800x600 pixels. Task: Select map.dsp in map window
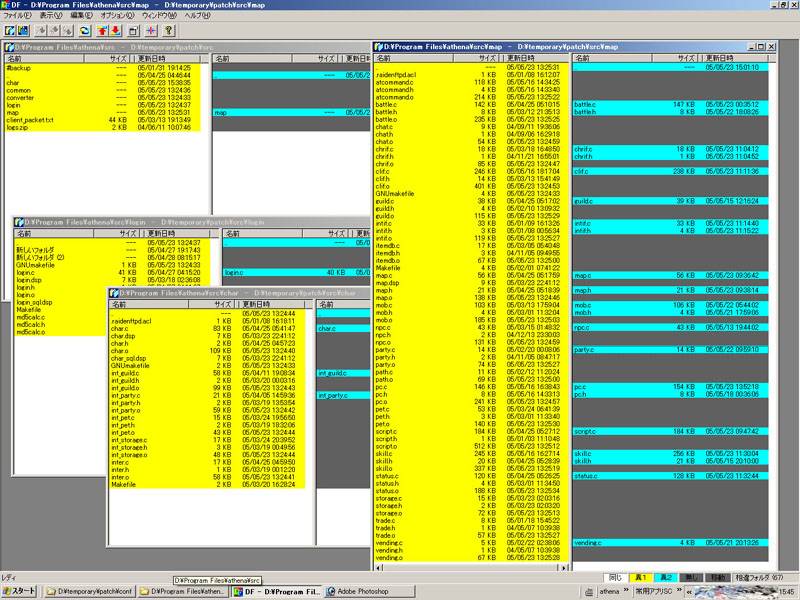tap(472, 283)
